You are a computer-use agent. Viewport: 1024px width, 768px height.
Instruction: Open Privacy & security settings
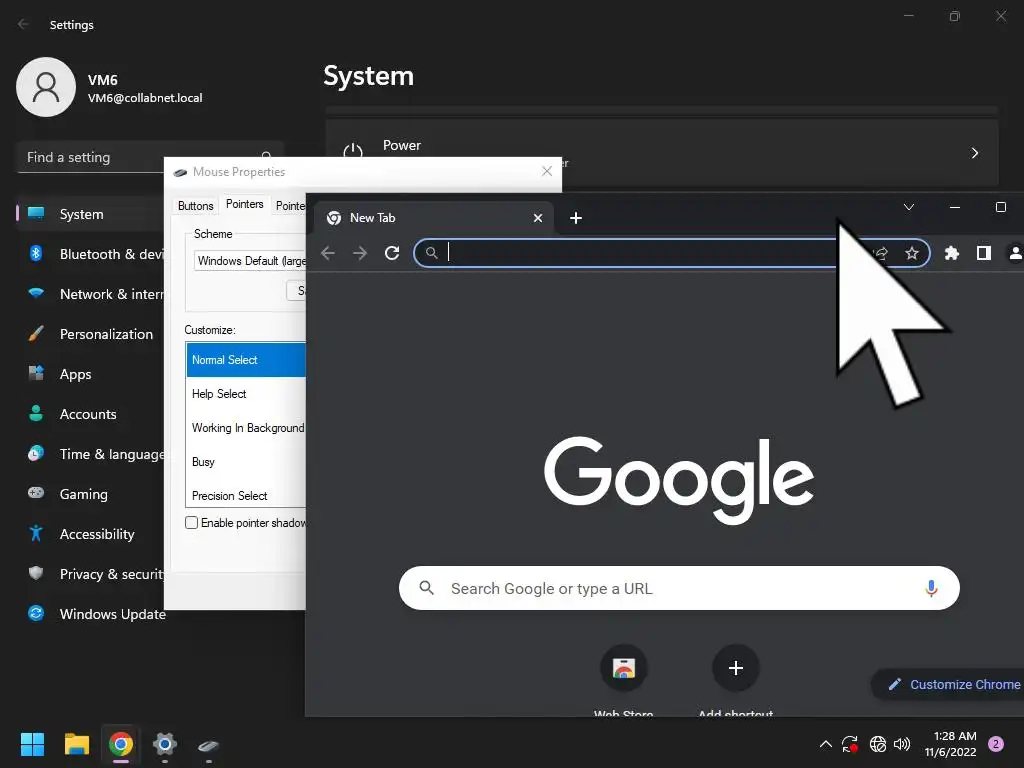coord(90,574)
